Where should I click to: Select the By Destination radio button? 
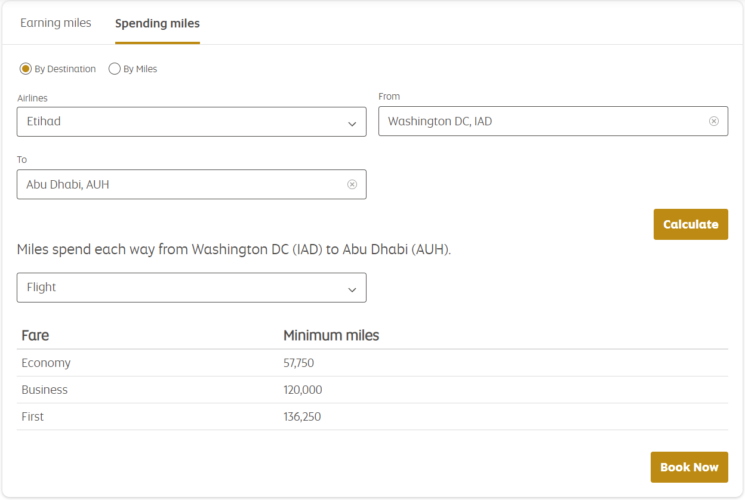pyautogui.click(x=26, y=69)
